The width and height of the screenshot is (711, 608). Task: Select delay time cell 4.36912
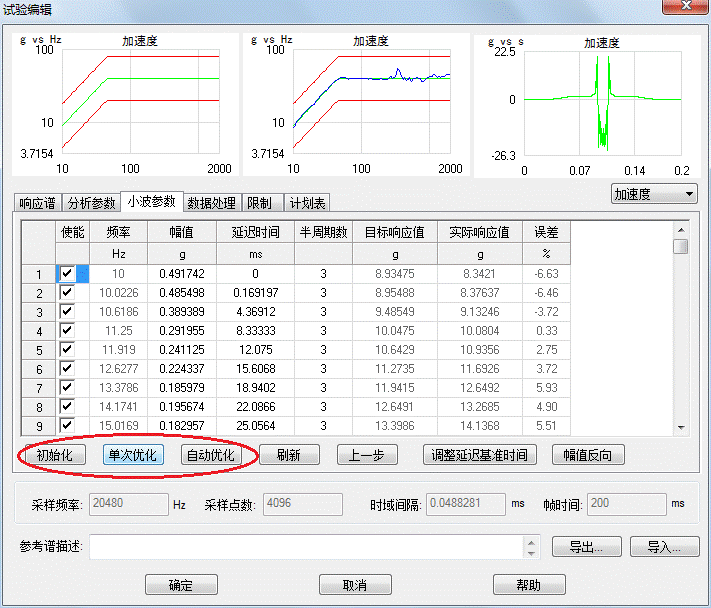click(255, 311)
